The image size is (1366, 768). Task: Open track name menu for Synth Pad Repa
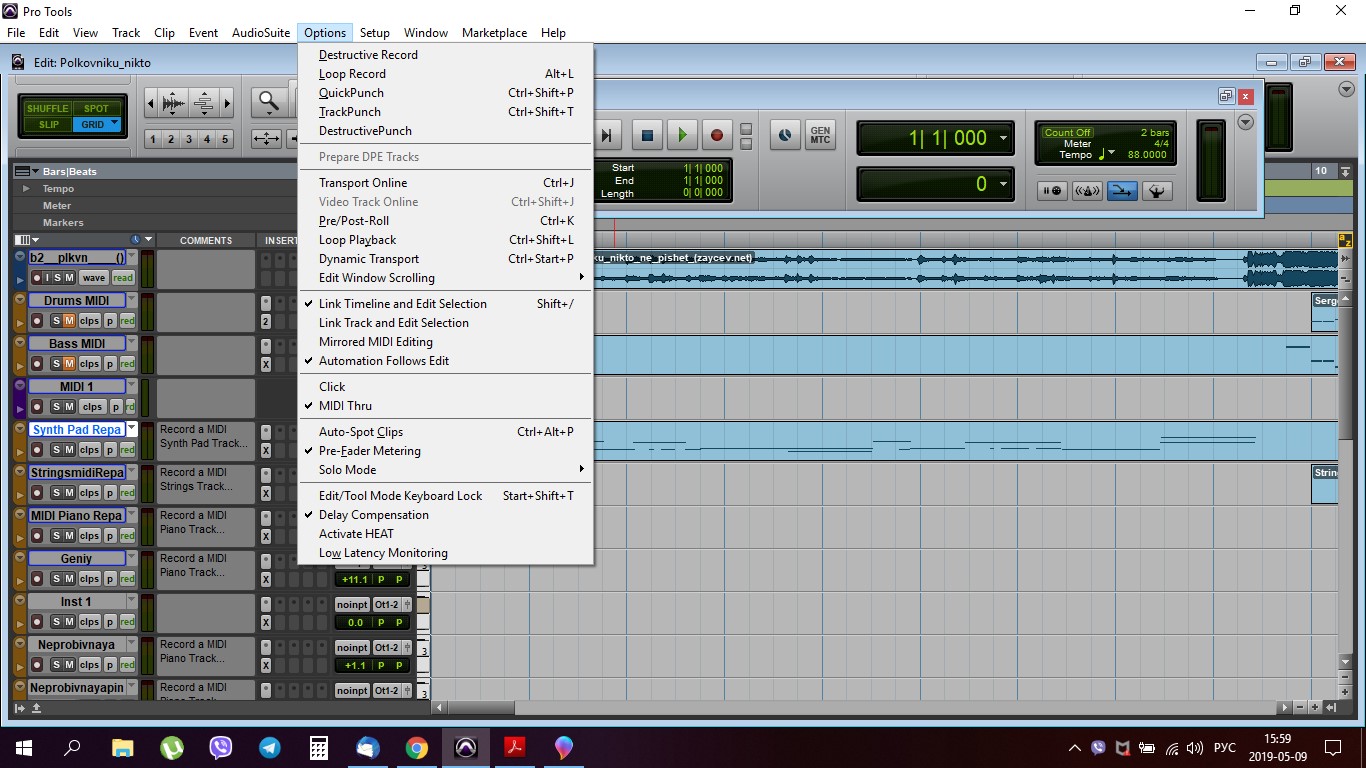(131, 429)
